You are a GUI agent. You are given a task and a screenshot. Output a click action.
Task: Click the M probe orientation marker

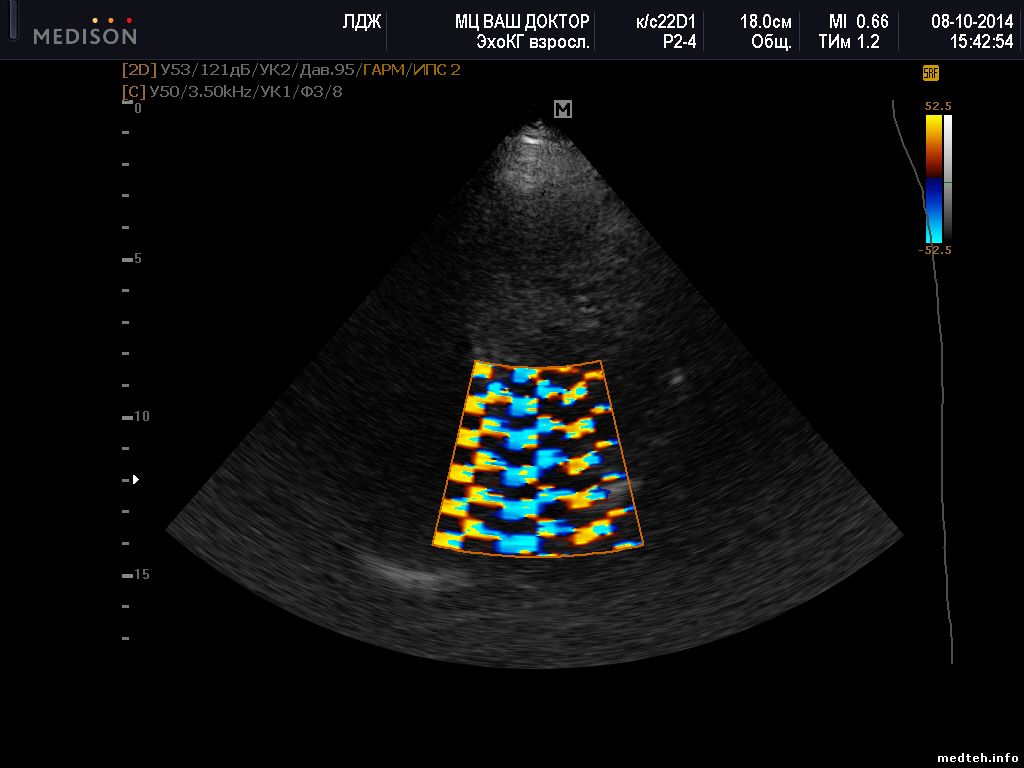(563, 110)
